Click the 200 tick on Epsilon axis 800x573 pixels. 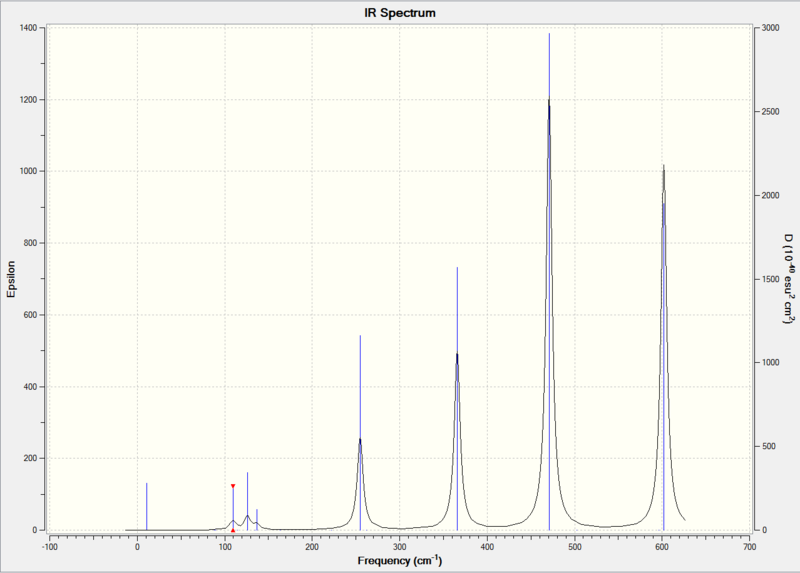click(x=31, y=458)
